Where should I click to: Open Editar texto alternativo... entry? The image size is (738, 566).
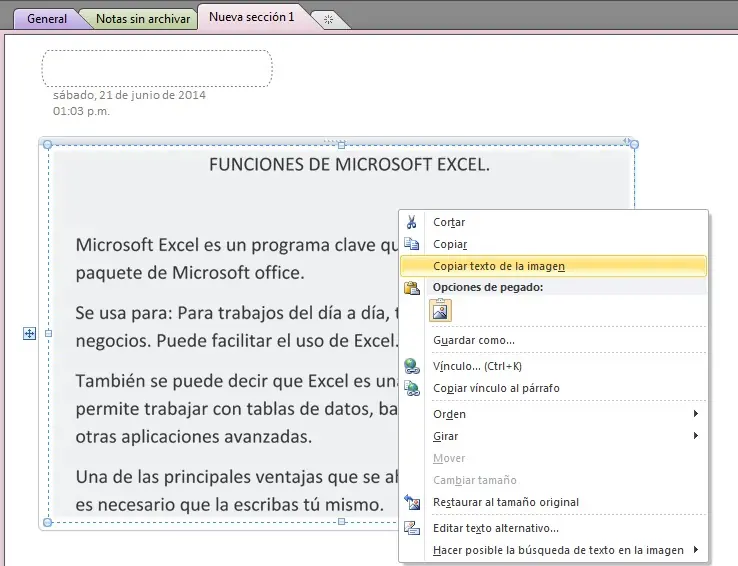tap(553, 528)
